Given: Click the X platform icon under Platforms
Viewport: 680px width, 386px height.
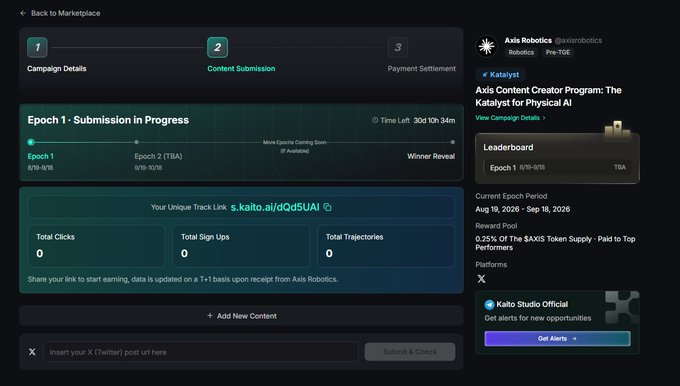Looking at the screenshot, I should click(481, 279).
